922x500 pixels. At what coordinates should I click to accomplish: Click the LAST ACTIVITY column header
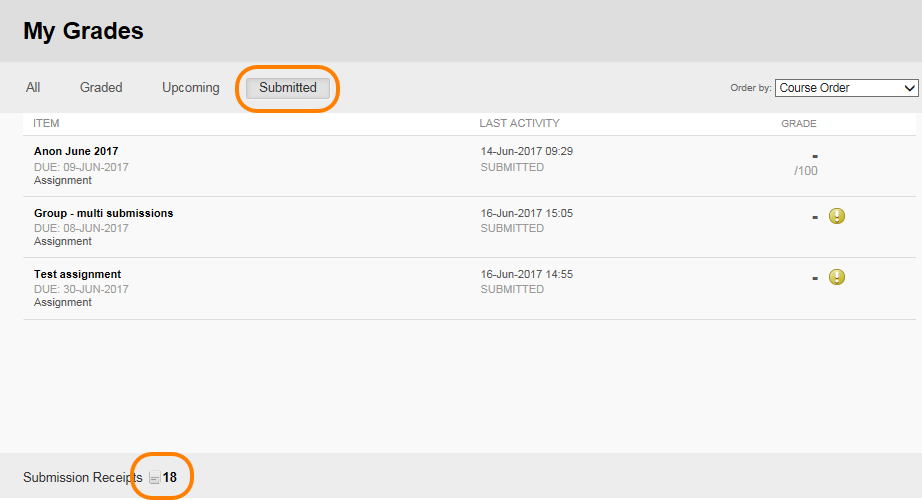(x=519, y=123)
